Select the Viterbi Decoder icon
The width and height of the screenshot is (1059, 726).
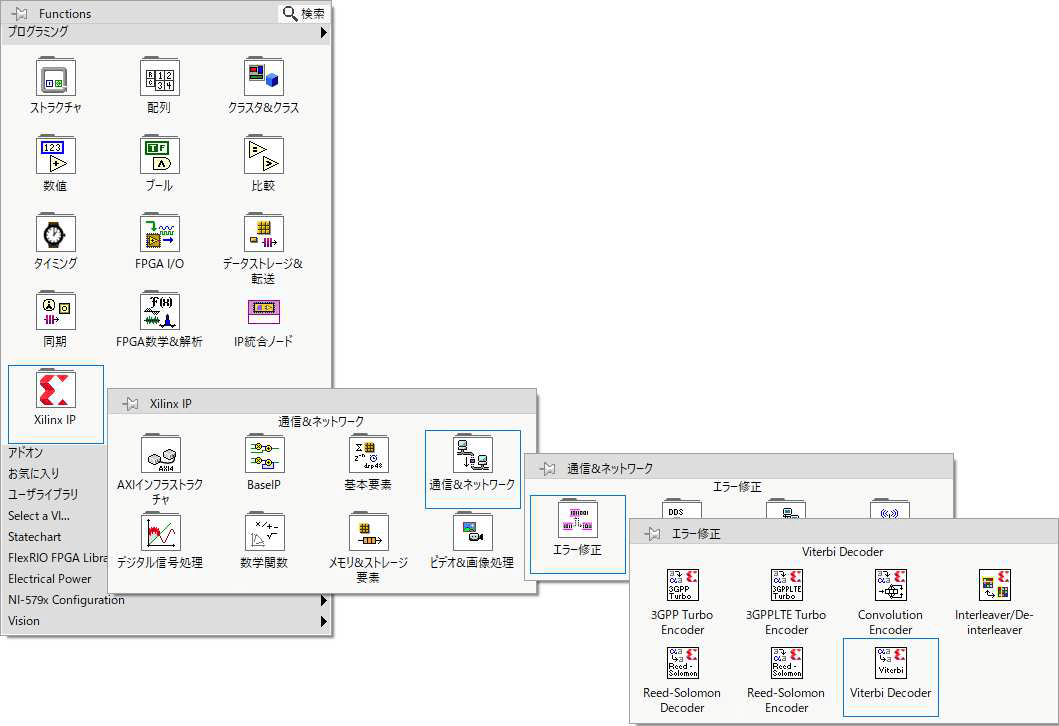(890, 662)
